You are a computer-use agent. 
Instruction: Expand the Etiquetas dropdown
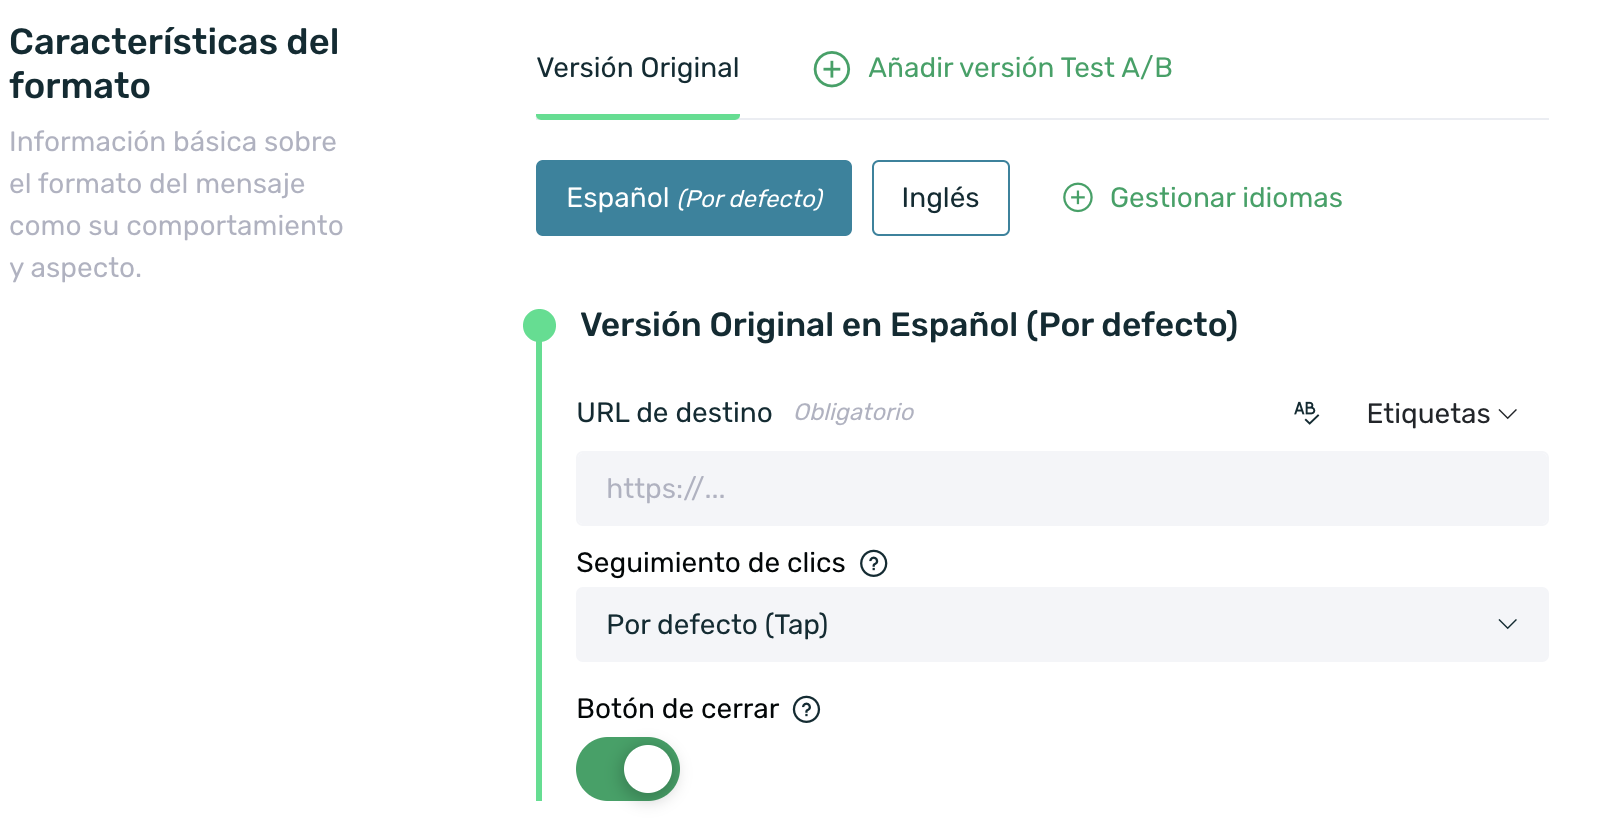coord(1442,414)
